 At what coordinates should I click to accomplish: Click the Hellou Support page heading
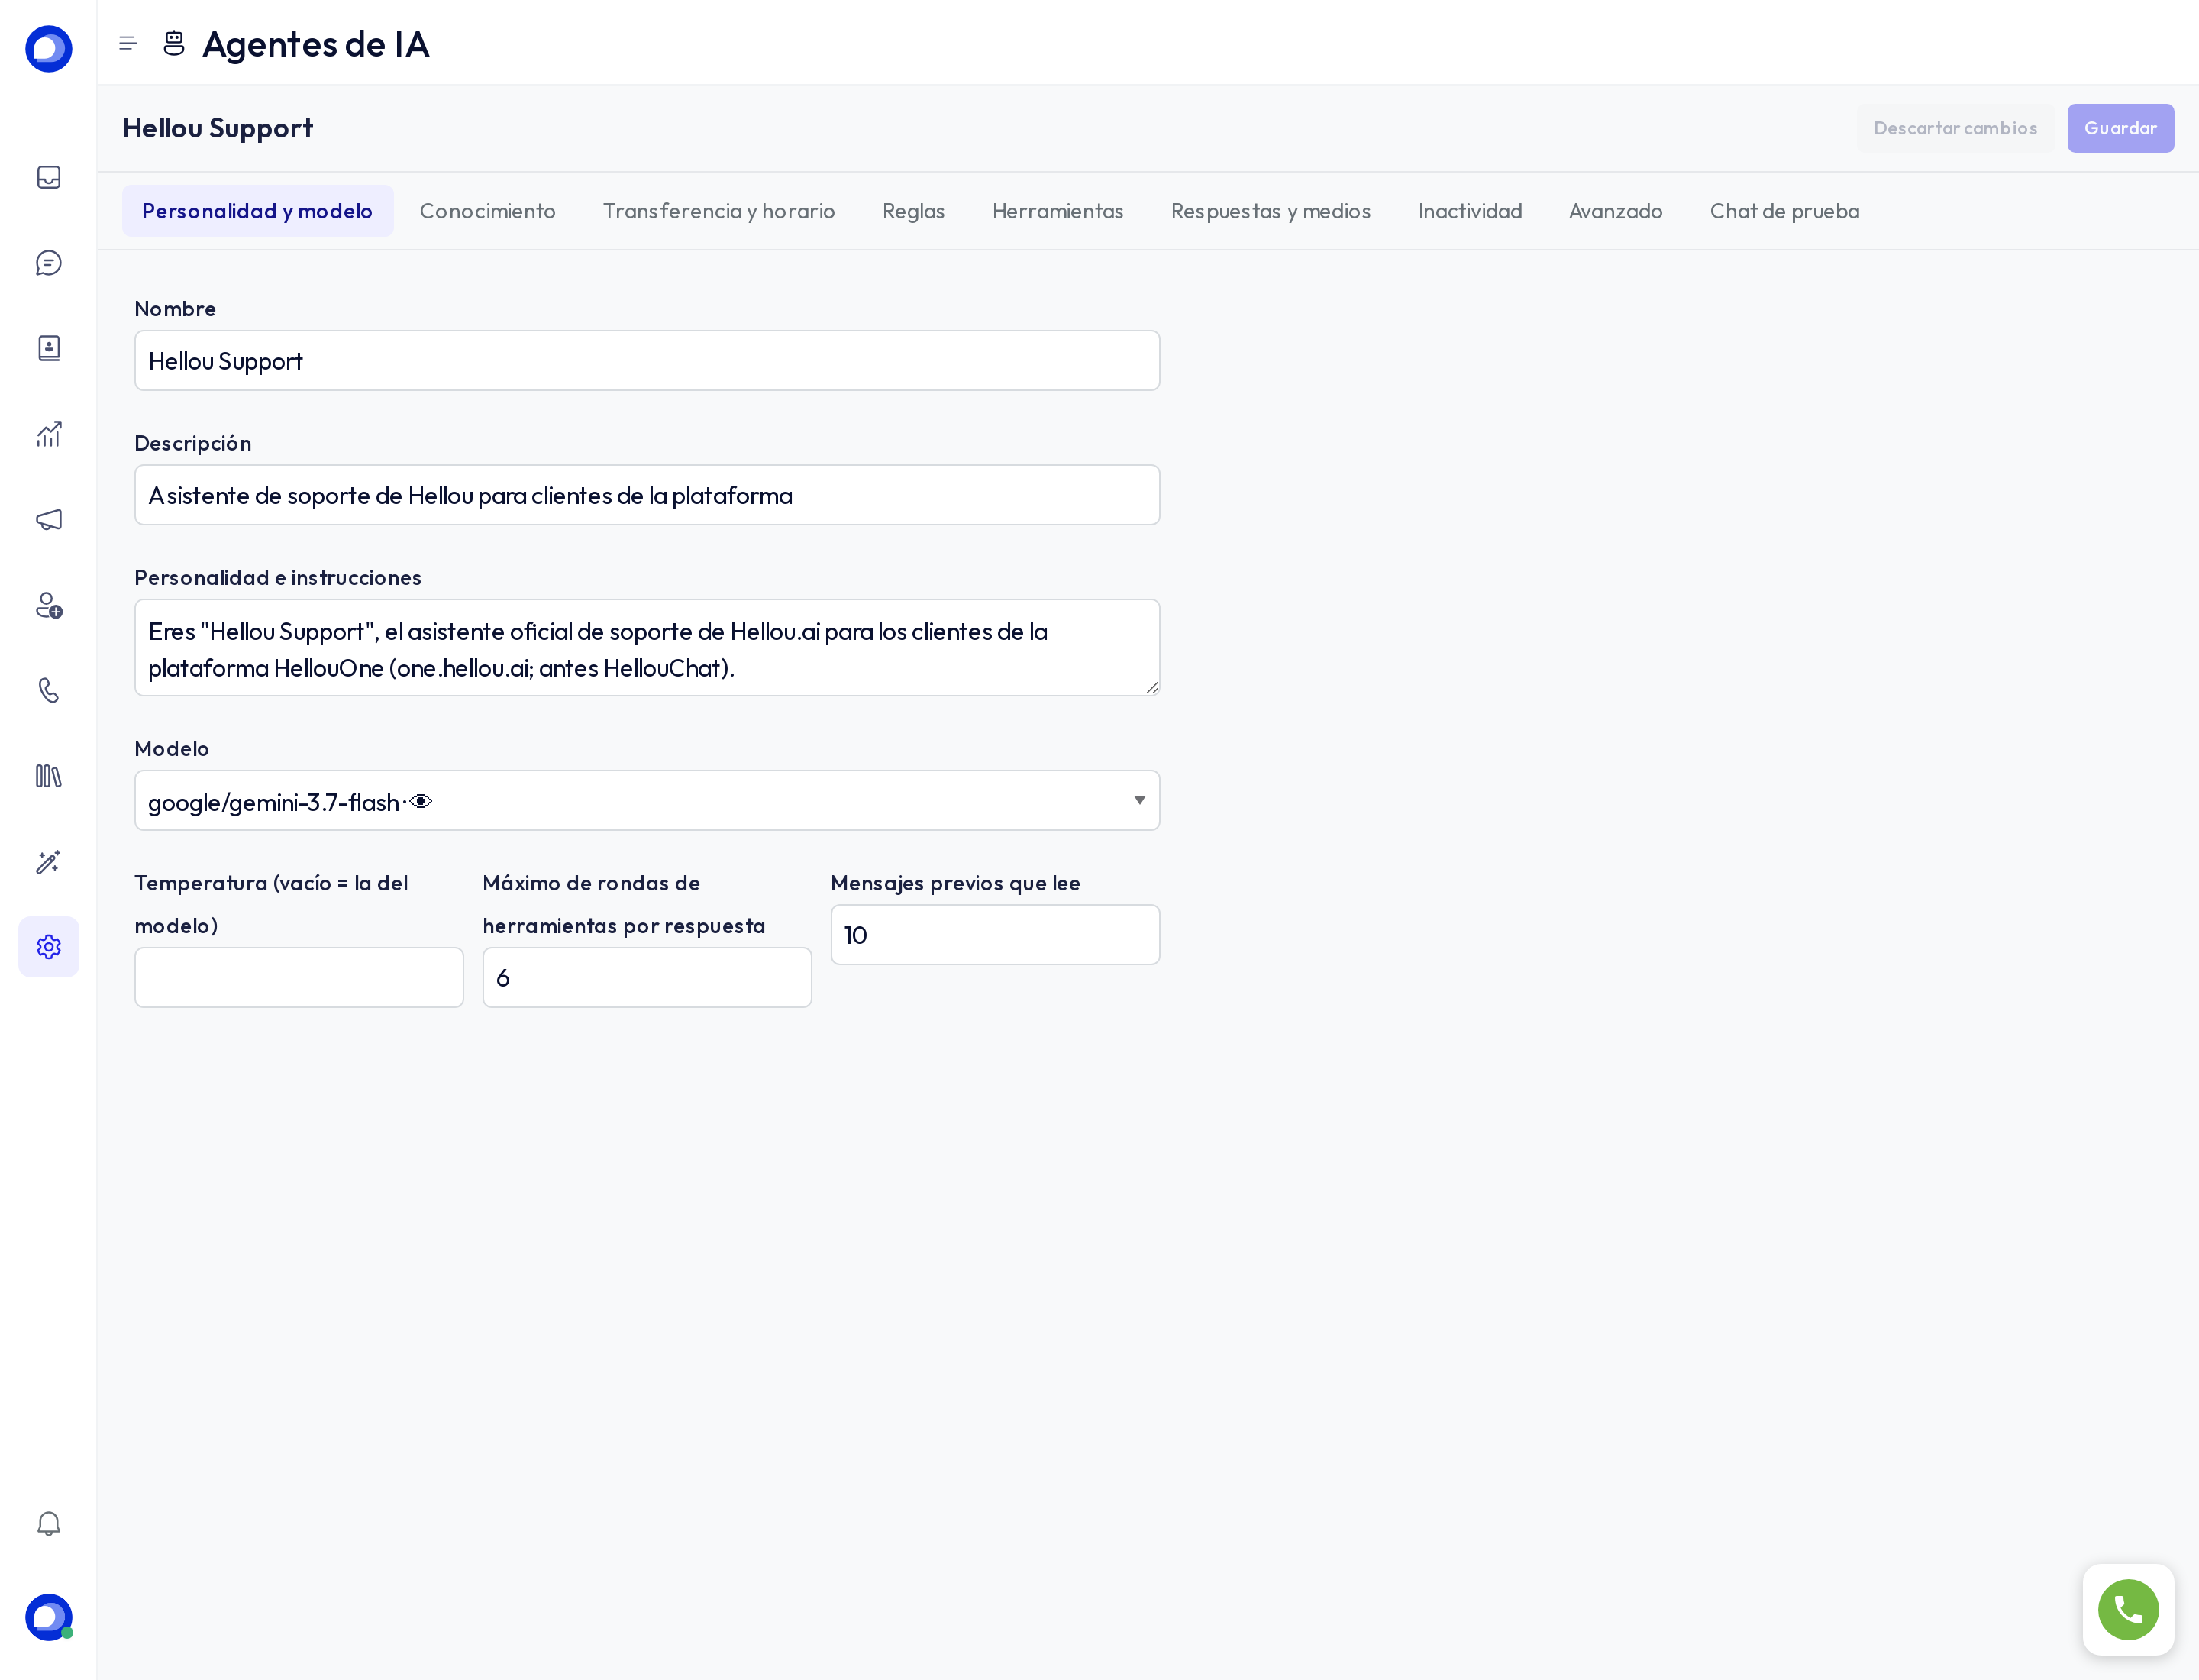coord(218,128)
